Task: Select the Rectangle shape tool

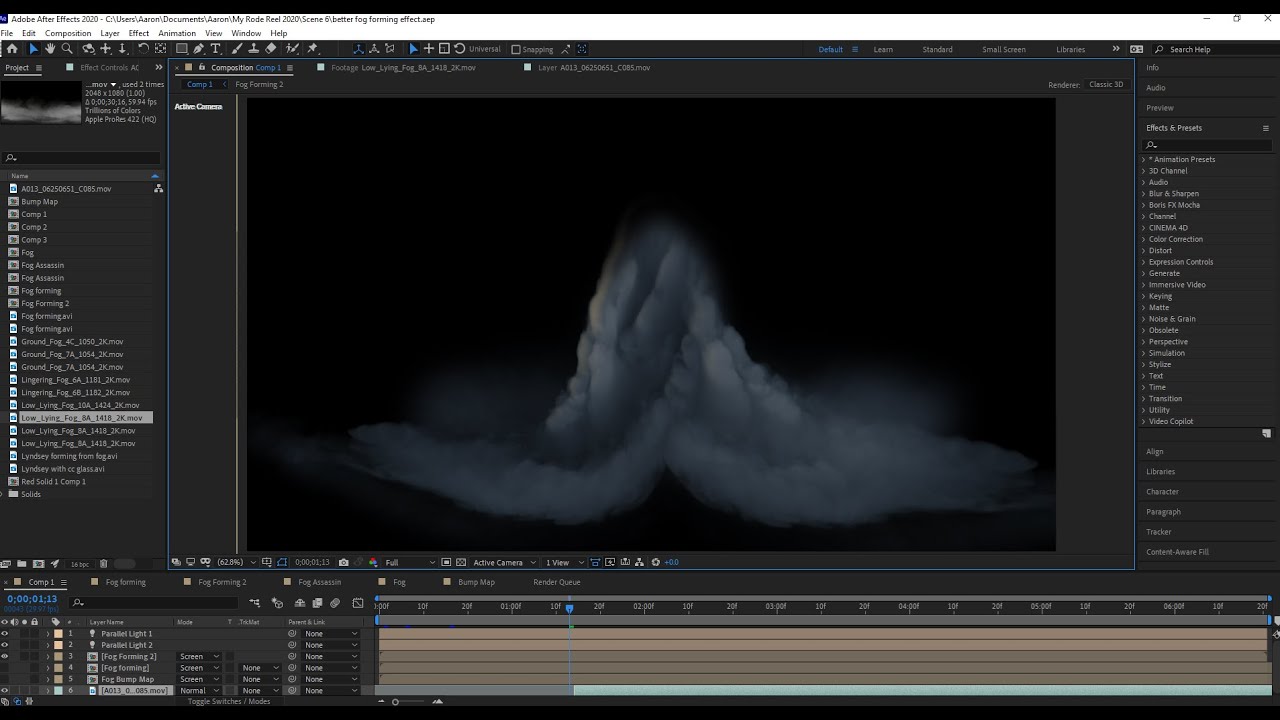Action: coord(182,48)
